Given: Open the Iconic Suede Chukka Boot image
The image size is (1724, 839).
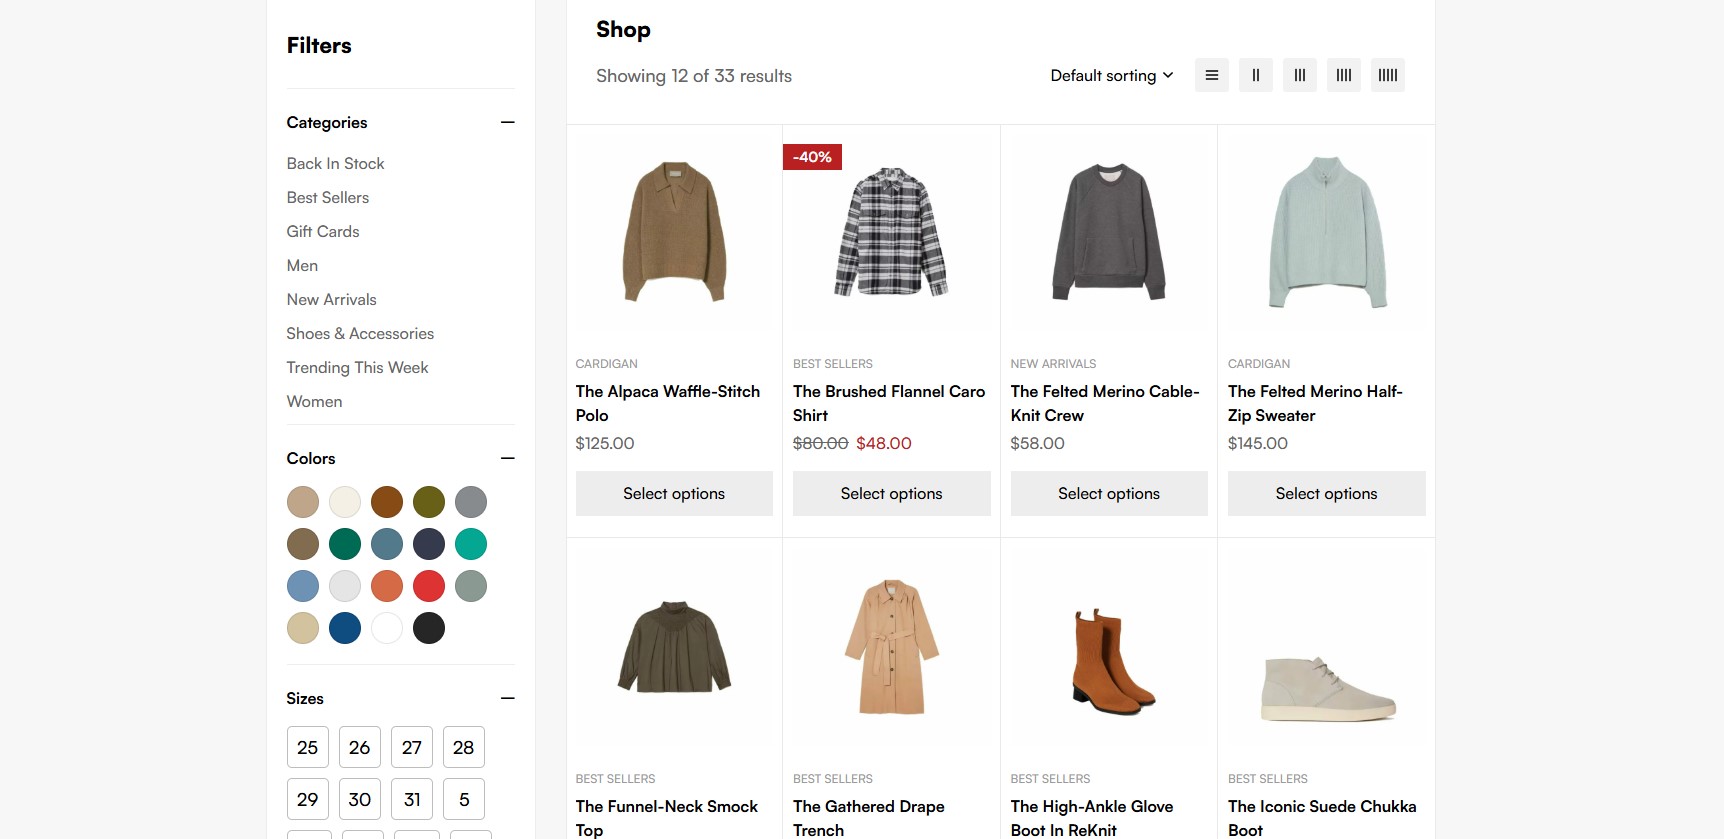Looking at the screenshot, I should click(1327, 647).
